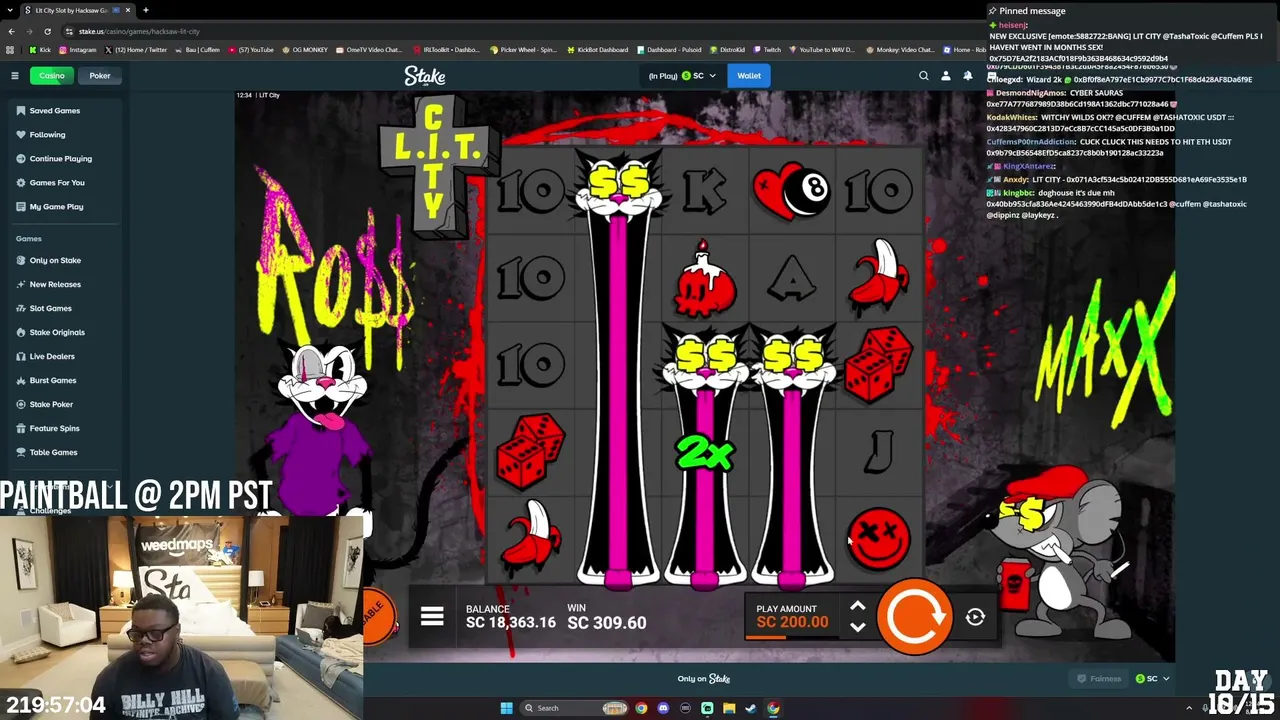Open the Stake search icon
The image size is (1280, 720).
(924, 76)
